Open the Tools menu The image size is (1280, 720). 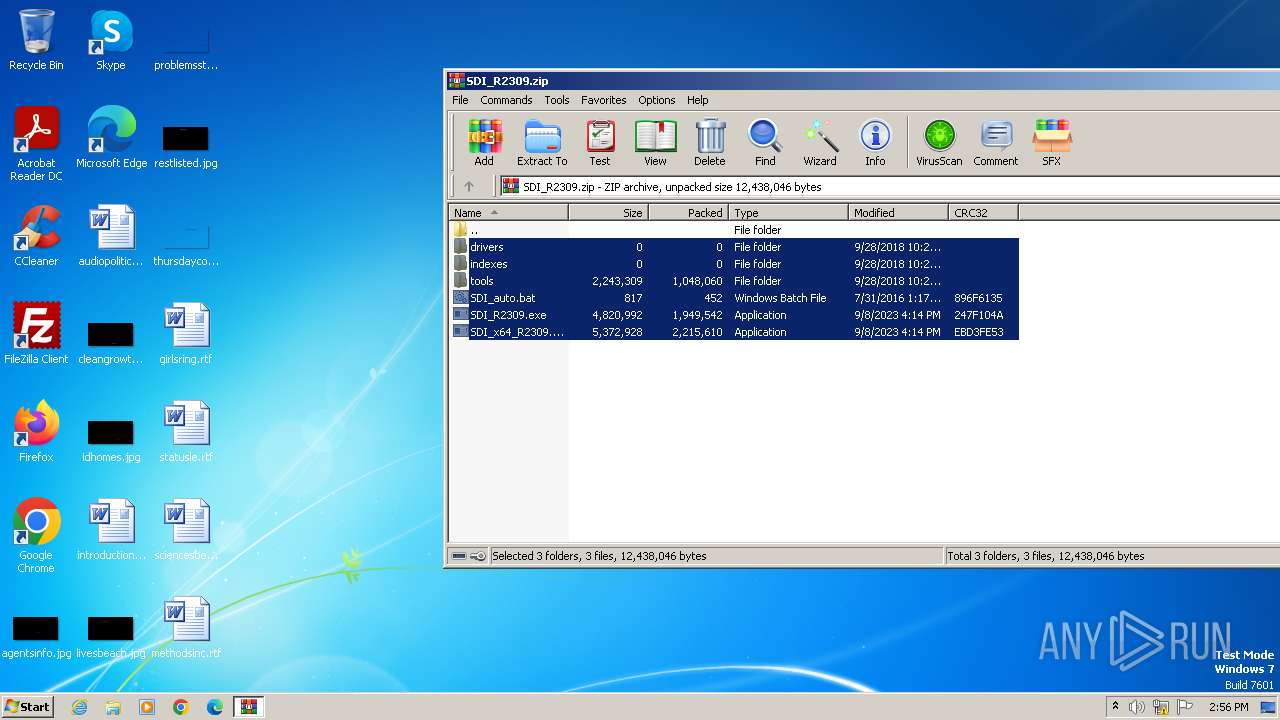[x=557, y=100]
